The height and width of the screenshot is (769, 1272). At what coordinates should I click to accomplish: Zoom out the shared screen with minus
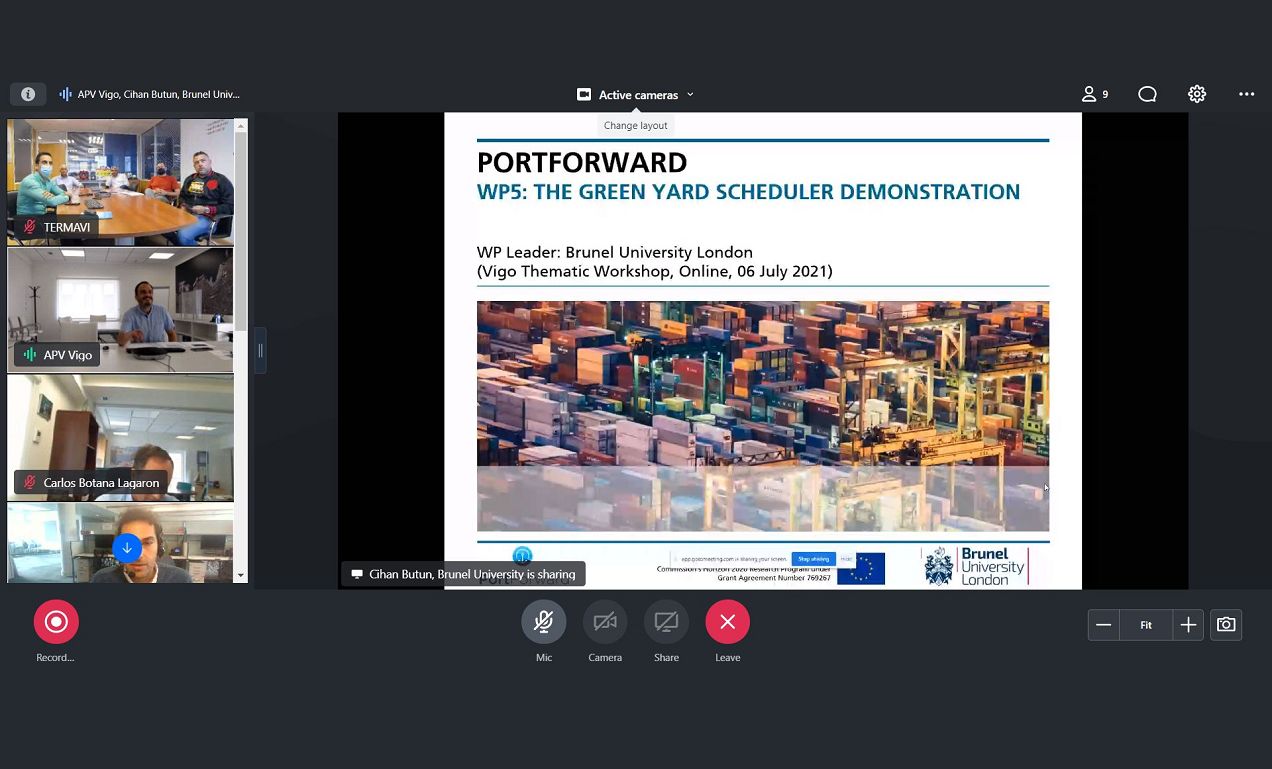click(1104, 625)
